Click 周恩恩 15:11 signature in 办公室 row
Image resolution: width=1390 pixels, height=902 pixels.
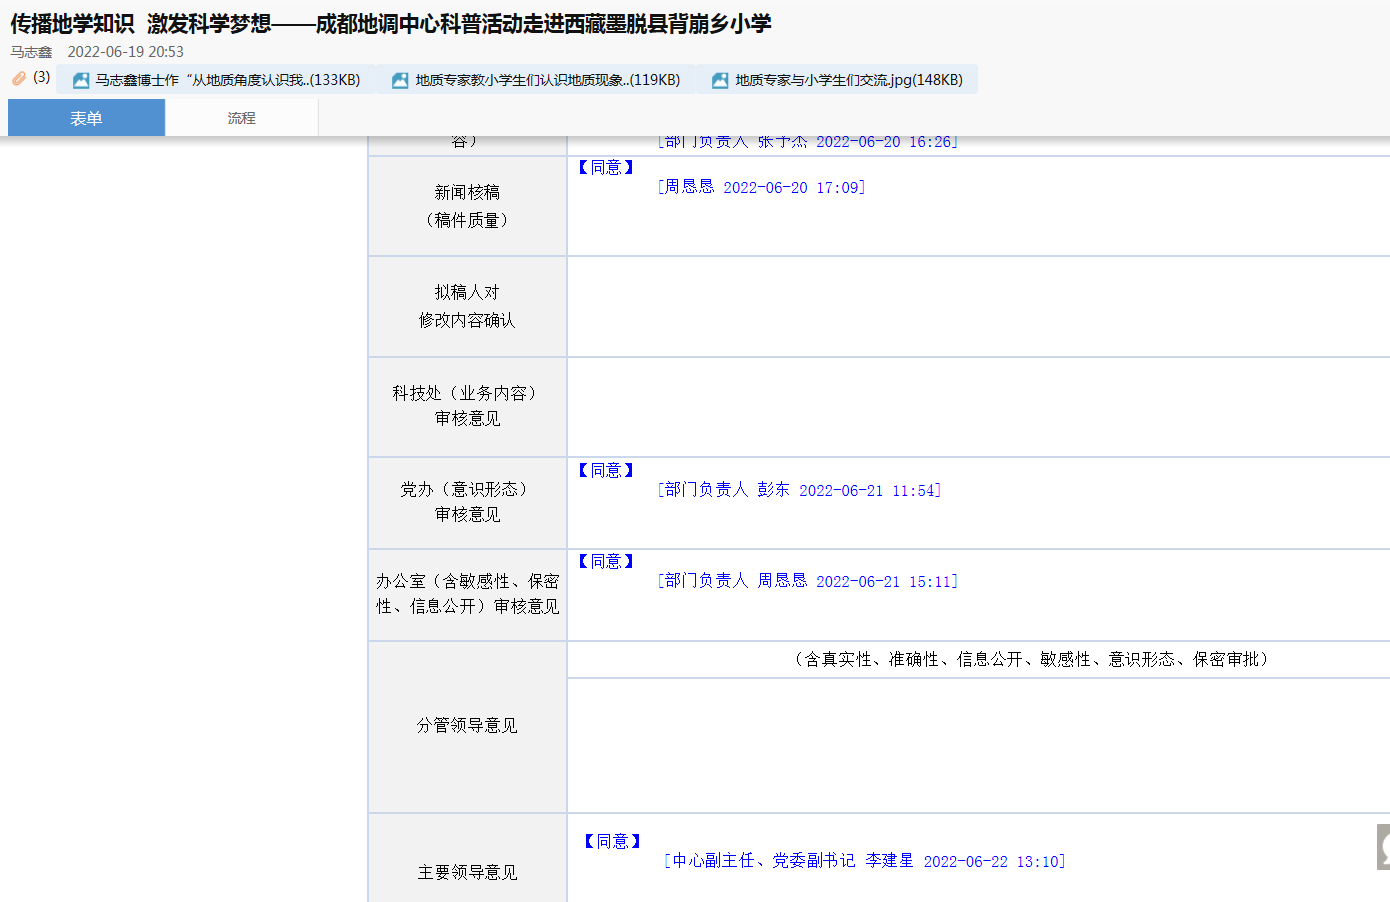pyautogui.click(x=782, y=581)
